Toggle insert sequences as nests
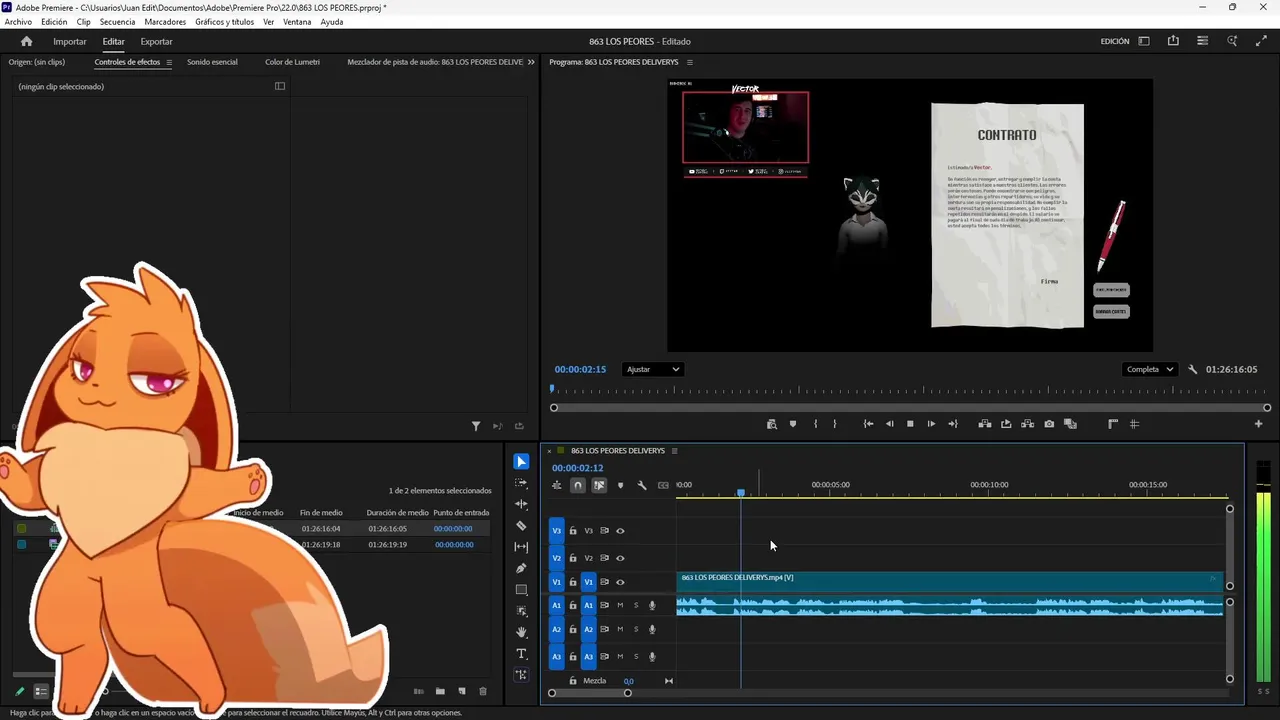1280x720 pixels. coord(557,485)
